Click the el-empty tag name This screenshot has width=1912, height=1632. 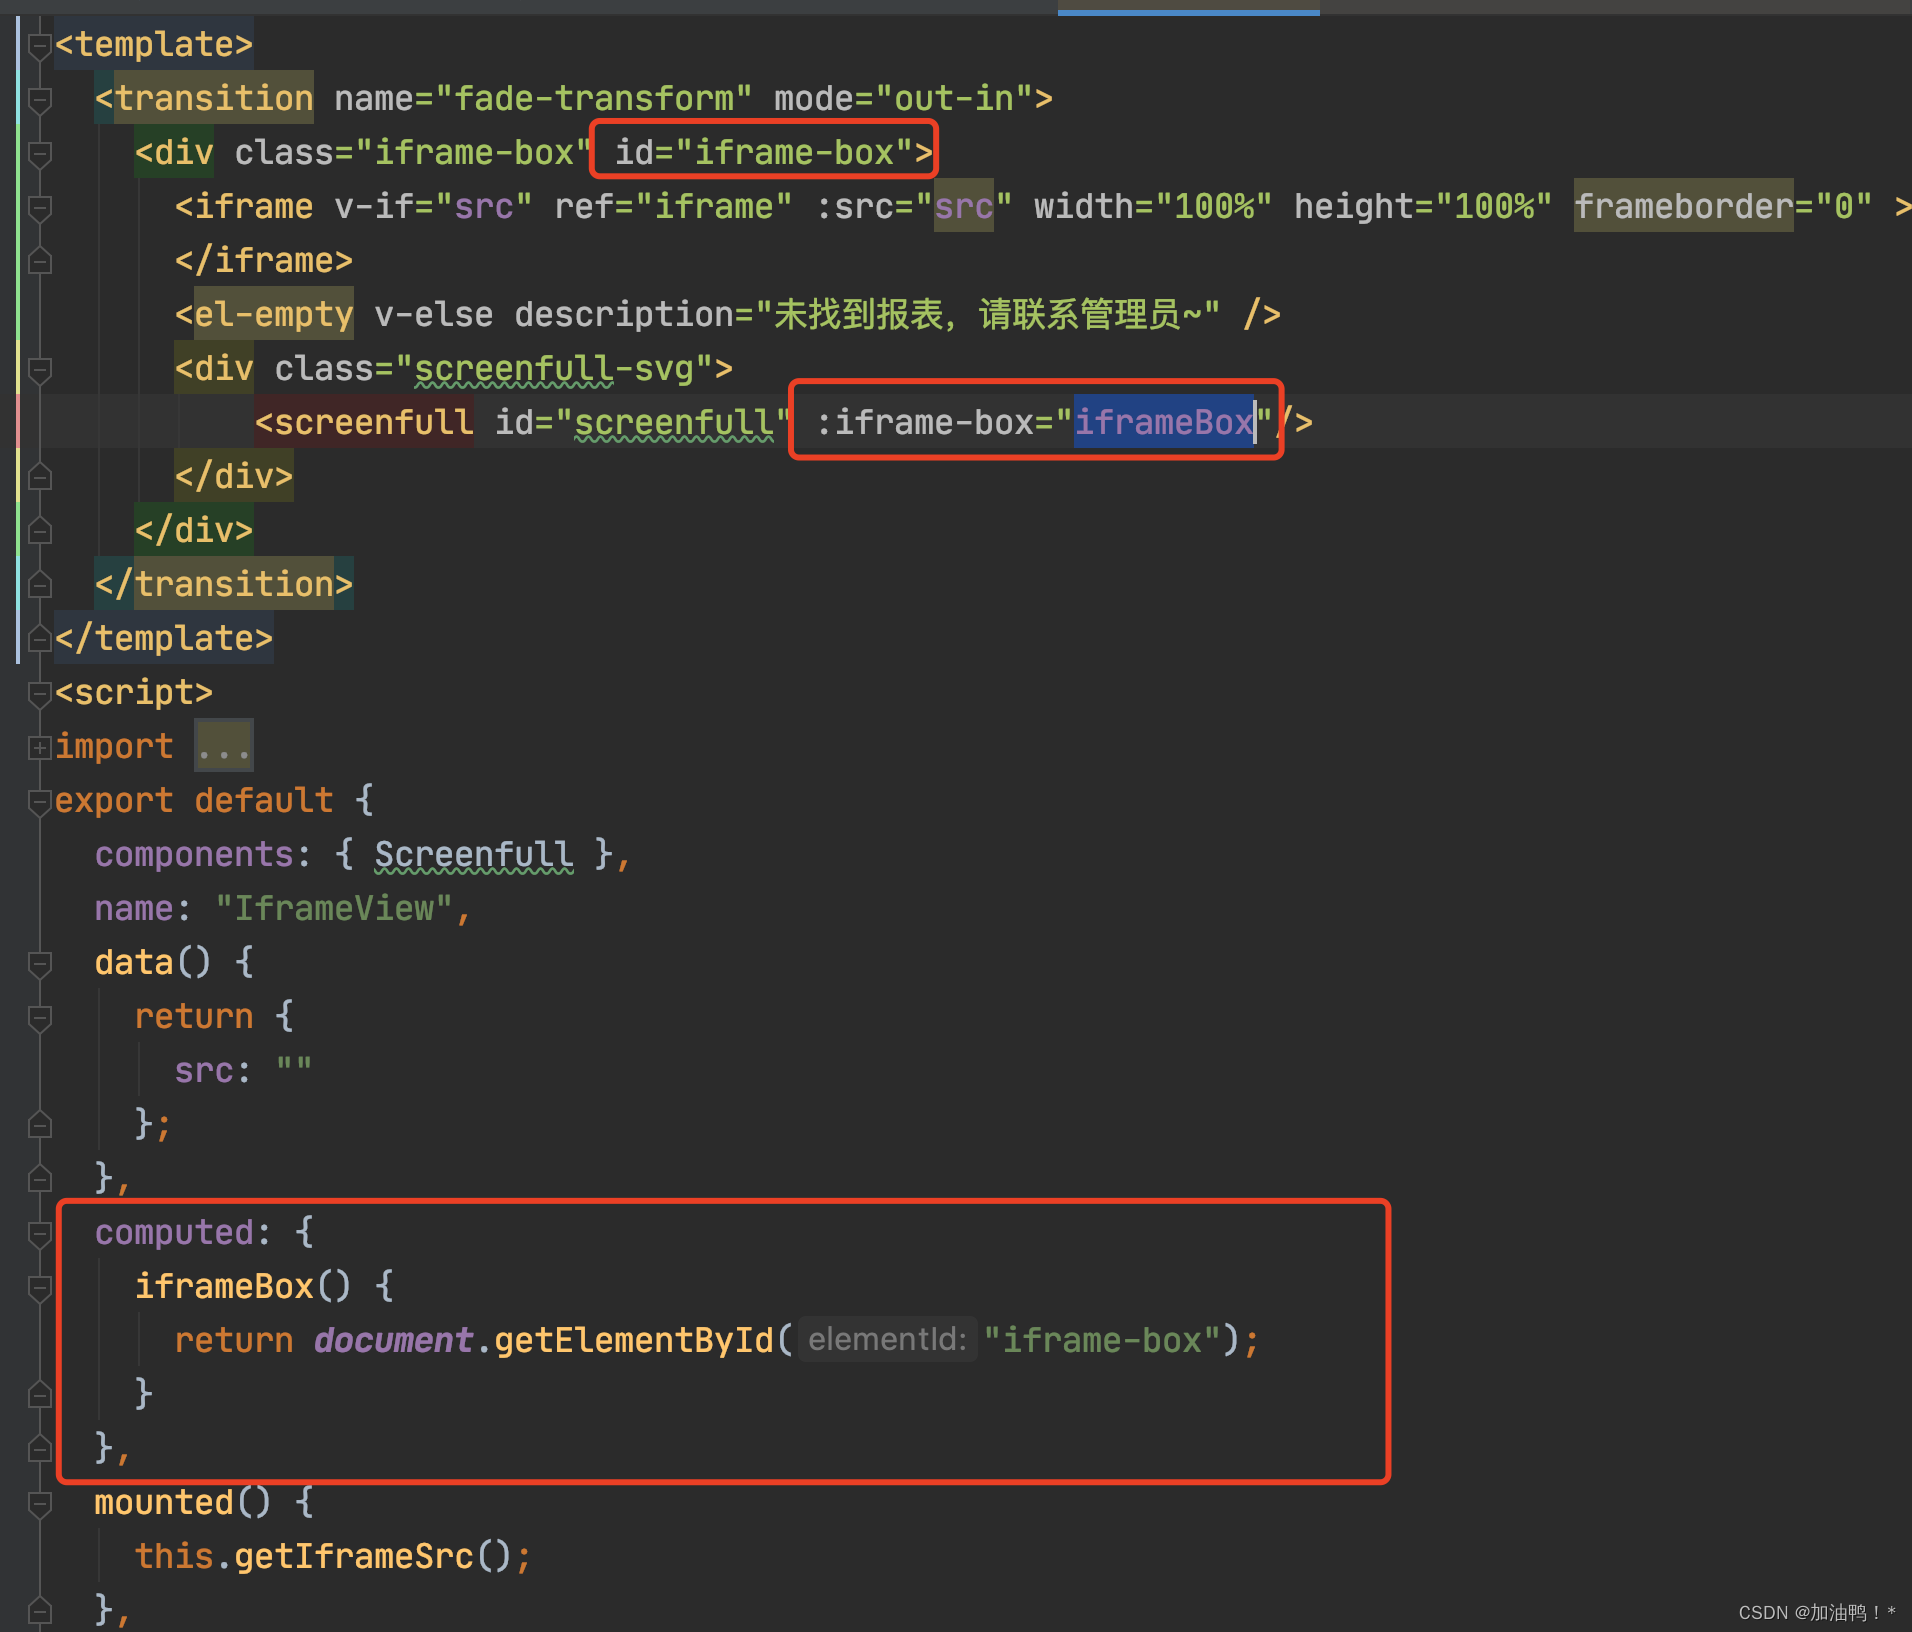coord(273,314)
